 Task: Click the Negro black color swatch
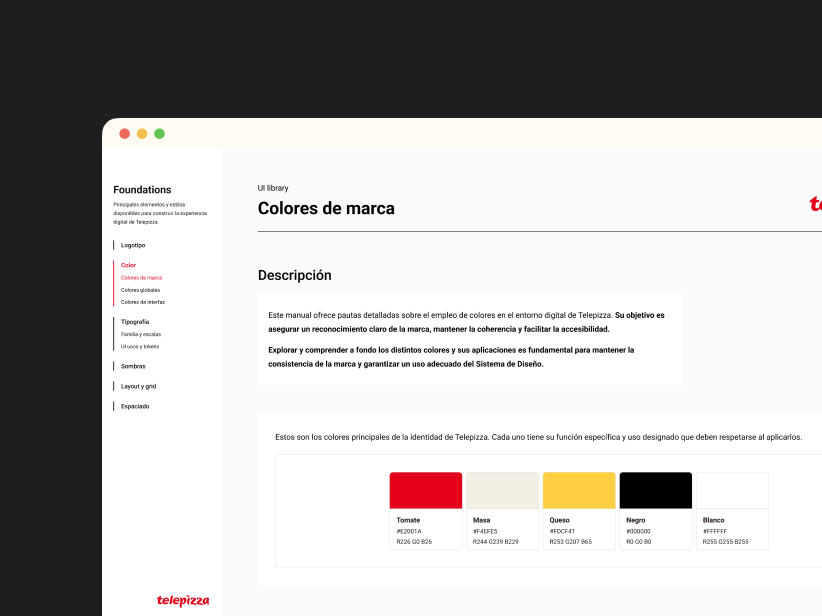655,490
